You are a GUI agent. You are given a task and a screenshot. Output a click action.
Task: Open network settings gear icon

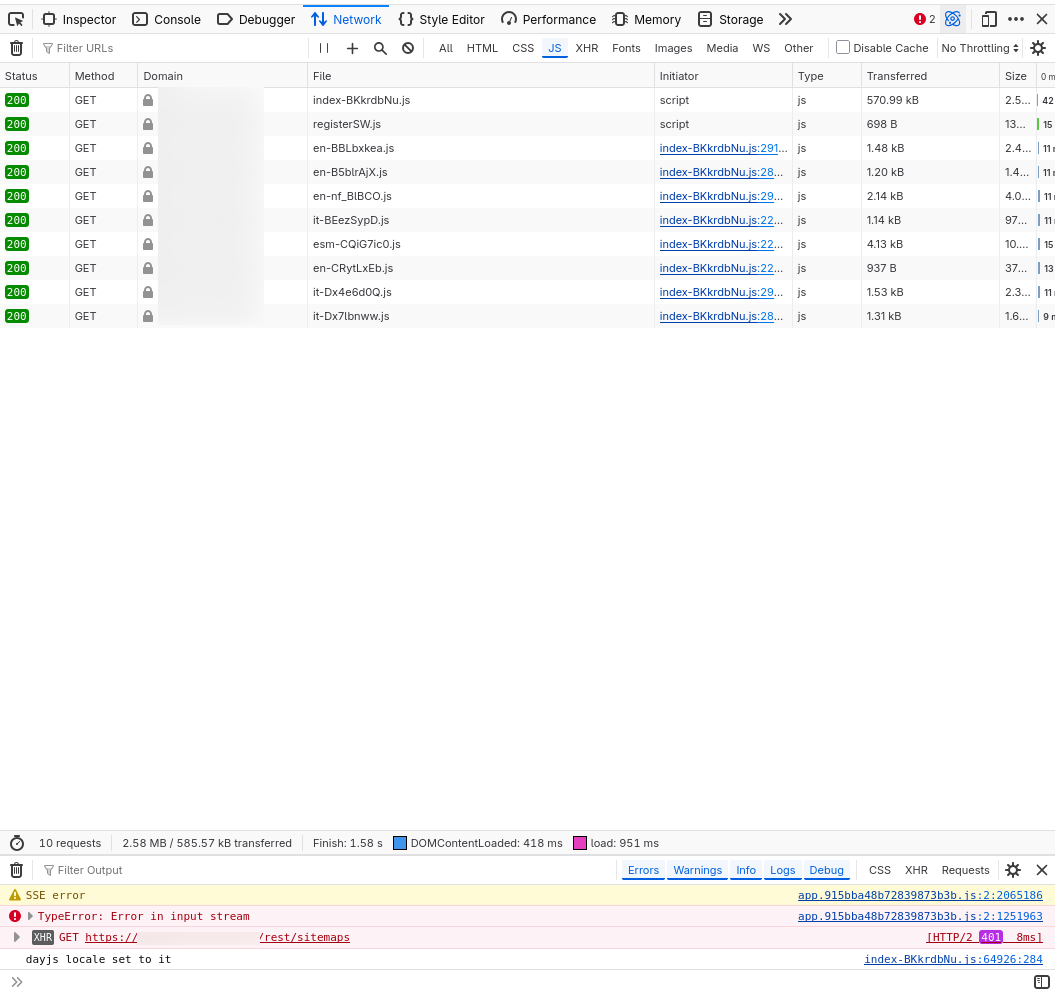pos(1038,48)
